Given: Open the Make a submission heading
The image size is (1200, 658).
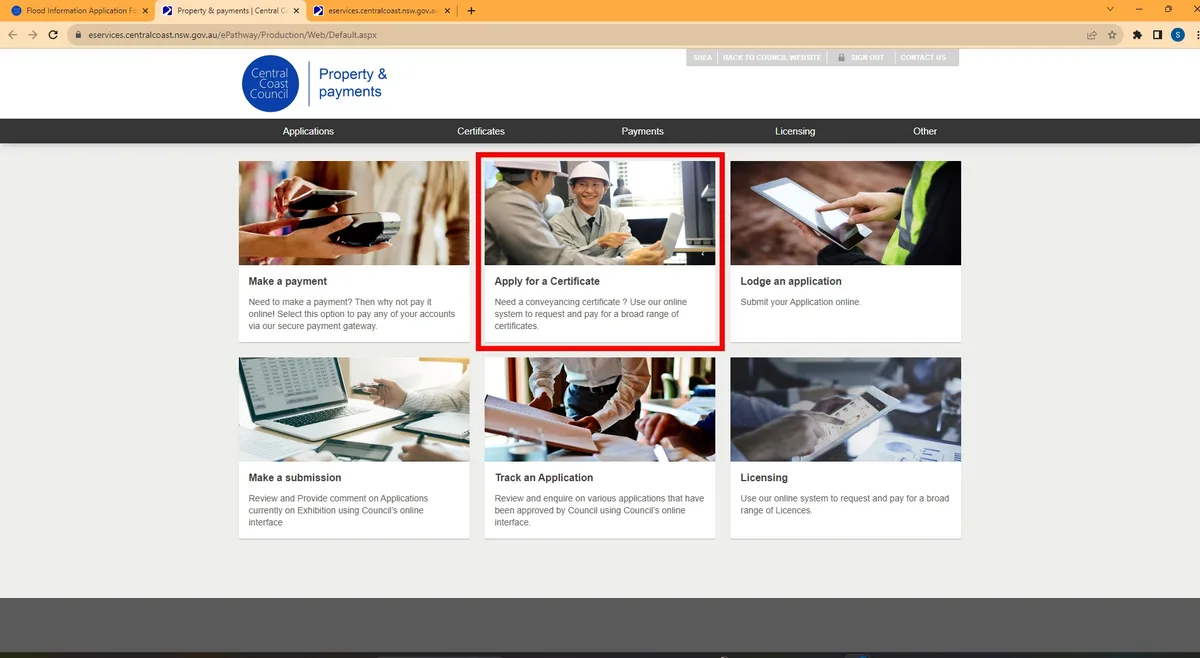Looking at the screenshot, I should pos(295,478).
